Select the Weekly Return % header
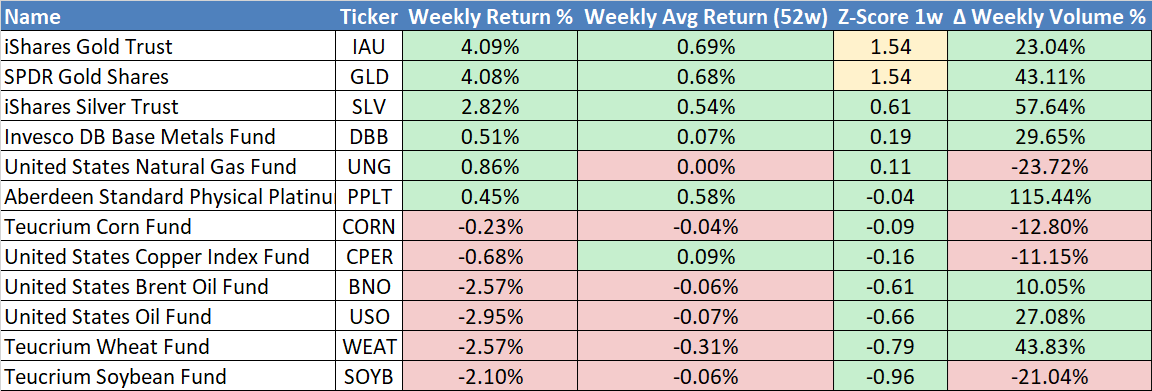Image resolution: width=1152 pixels, height=391 pixels. [x=490, y=16]
